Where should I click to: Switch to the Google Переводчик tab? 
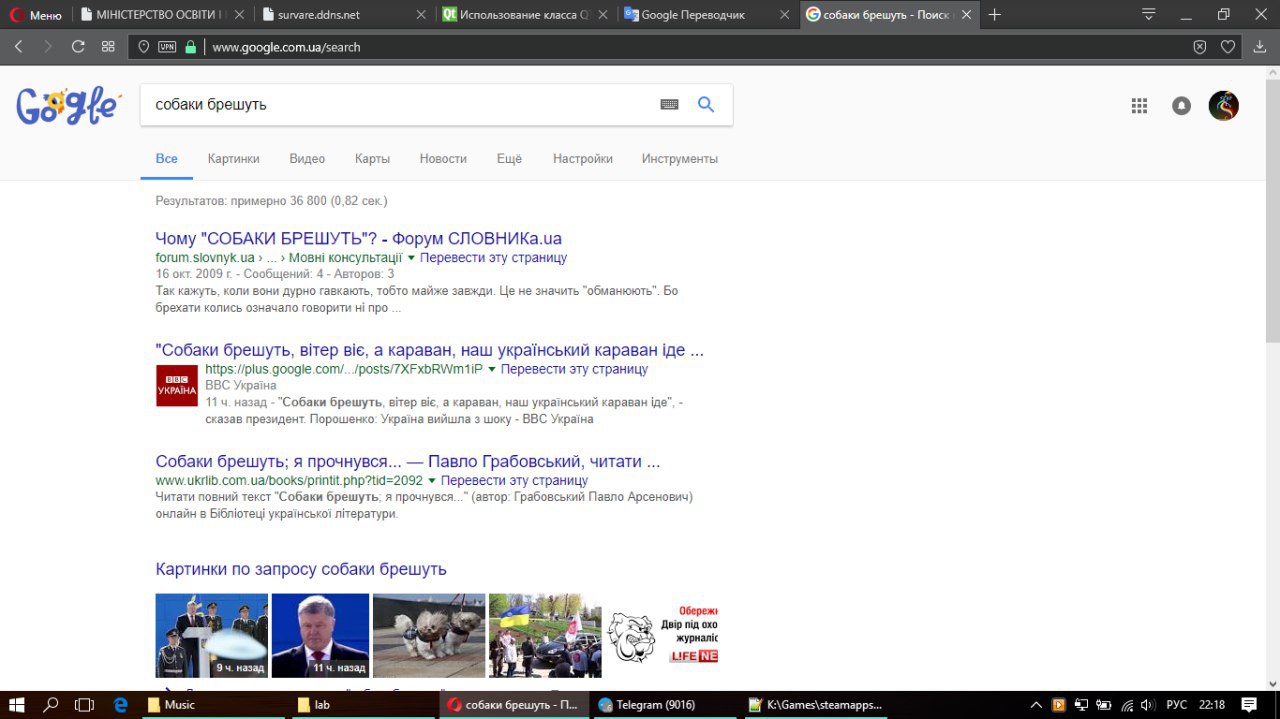pyautogui.click(x=706, y=15)
